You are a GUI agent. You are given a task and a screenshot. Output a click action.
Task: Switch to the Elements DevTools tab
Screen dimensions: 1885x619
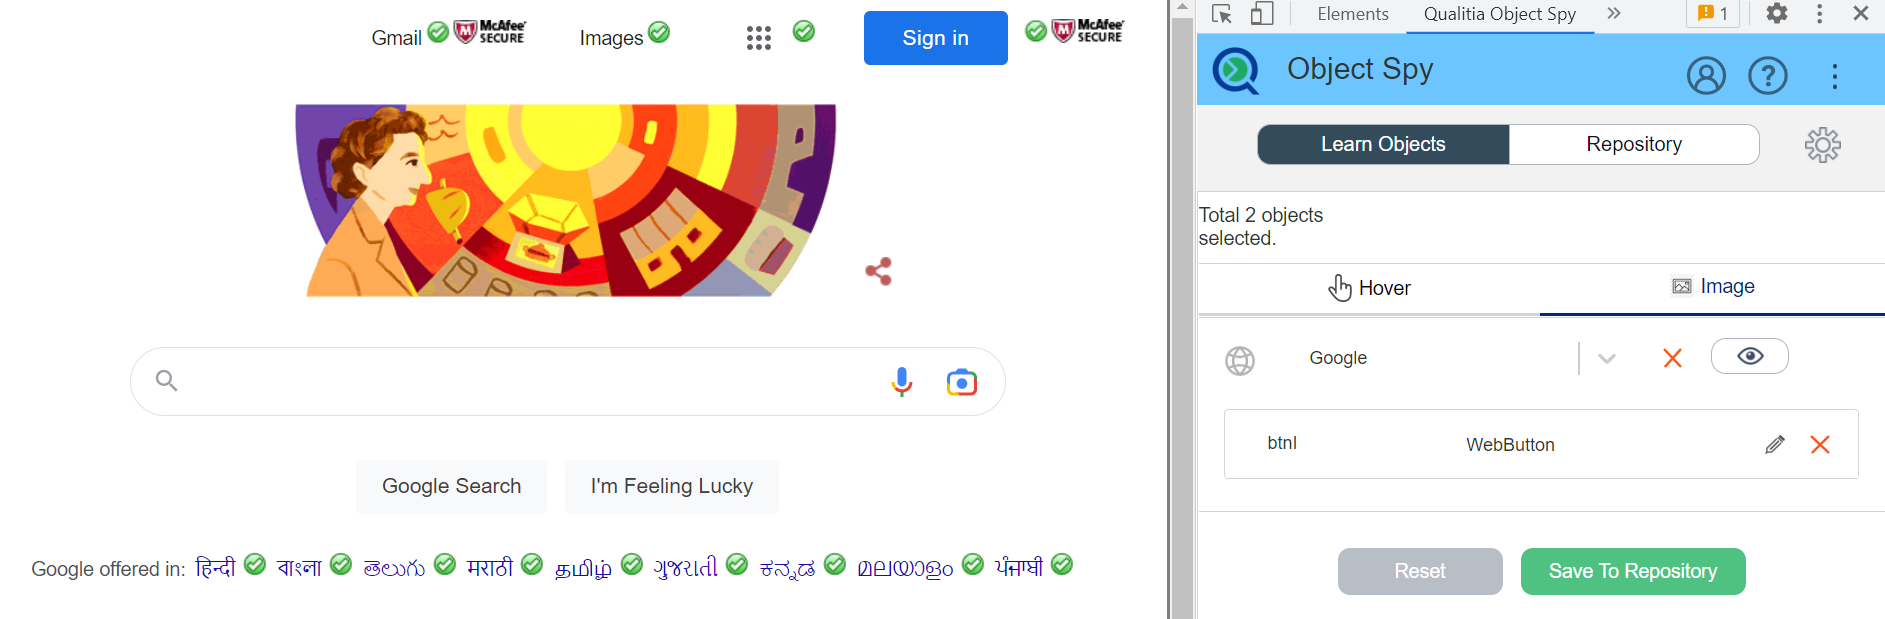1353,14
